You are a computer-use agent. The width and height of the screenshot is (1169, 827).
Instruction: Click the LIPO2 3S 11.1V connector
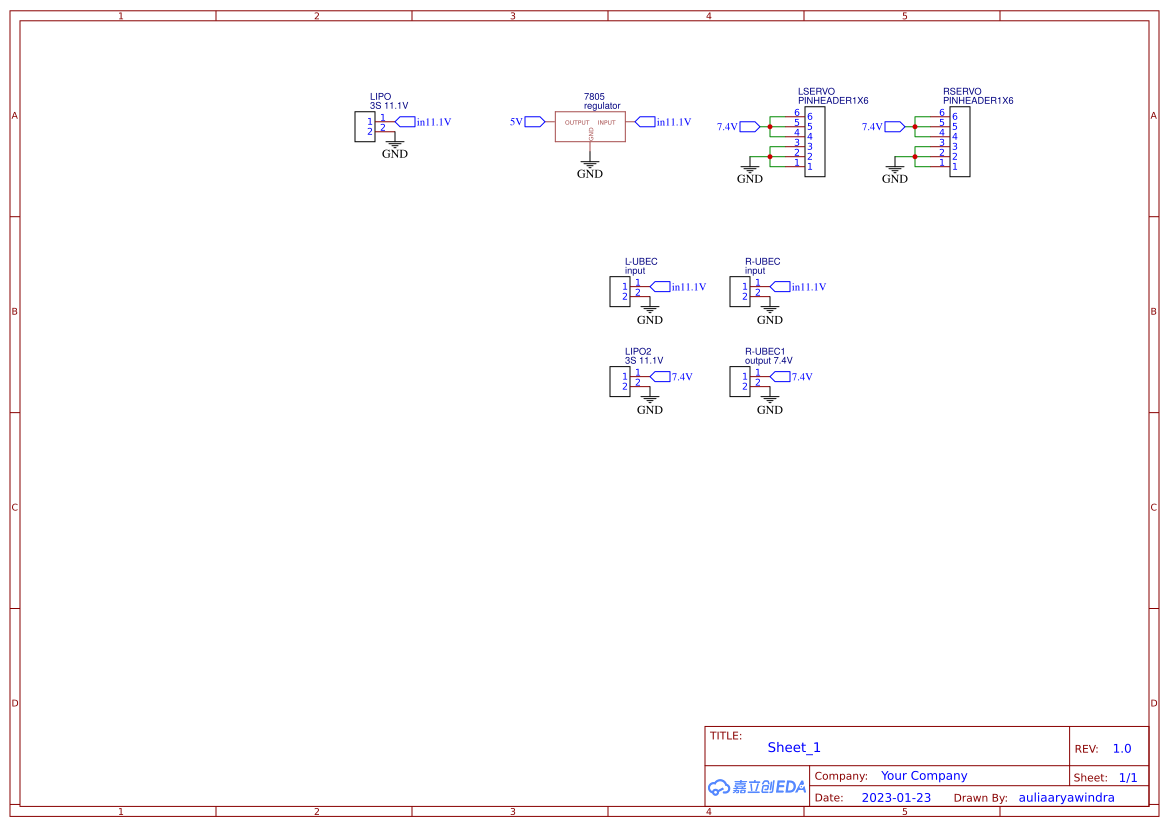(620, 381)
